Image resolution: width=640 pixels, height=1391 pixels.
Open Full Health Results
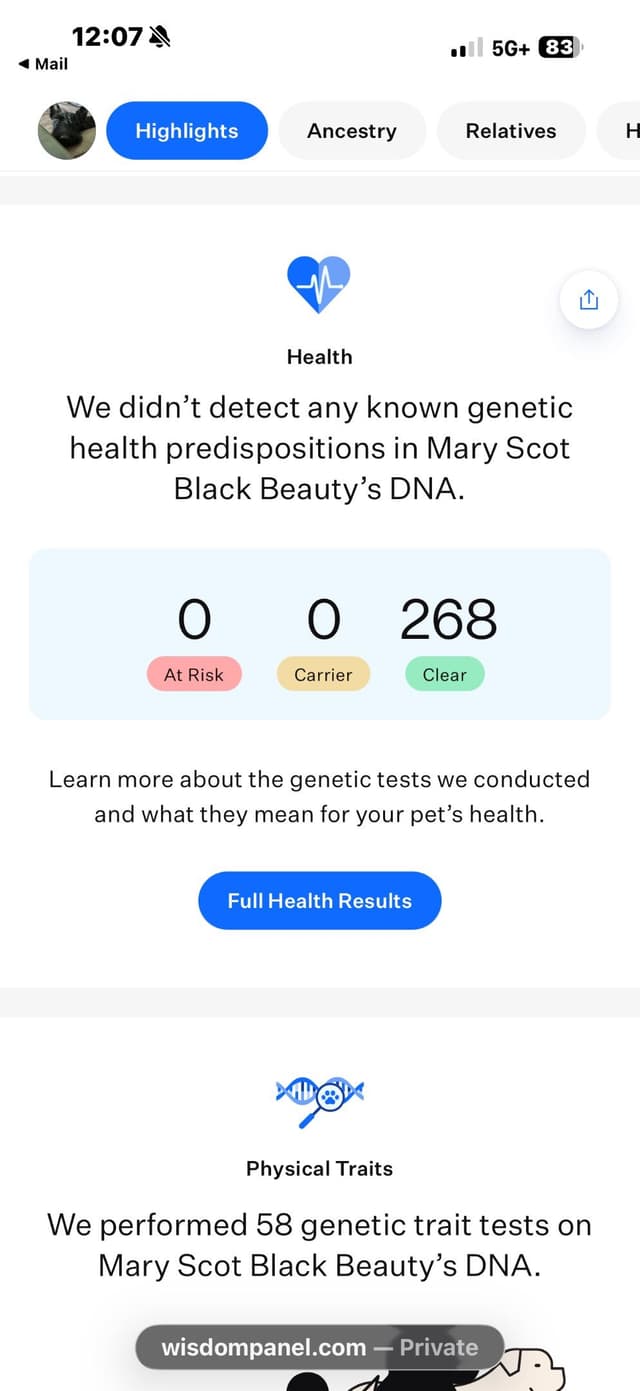point(320,900)
